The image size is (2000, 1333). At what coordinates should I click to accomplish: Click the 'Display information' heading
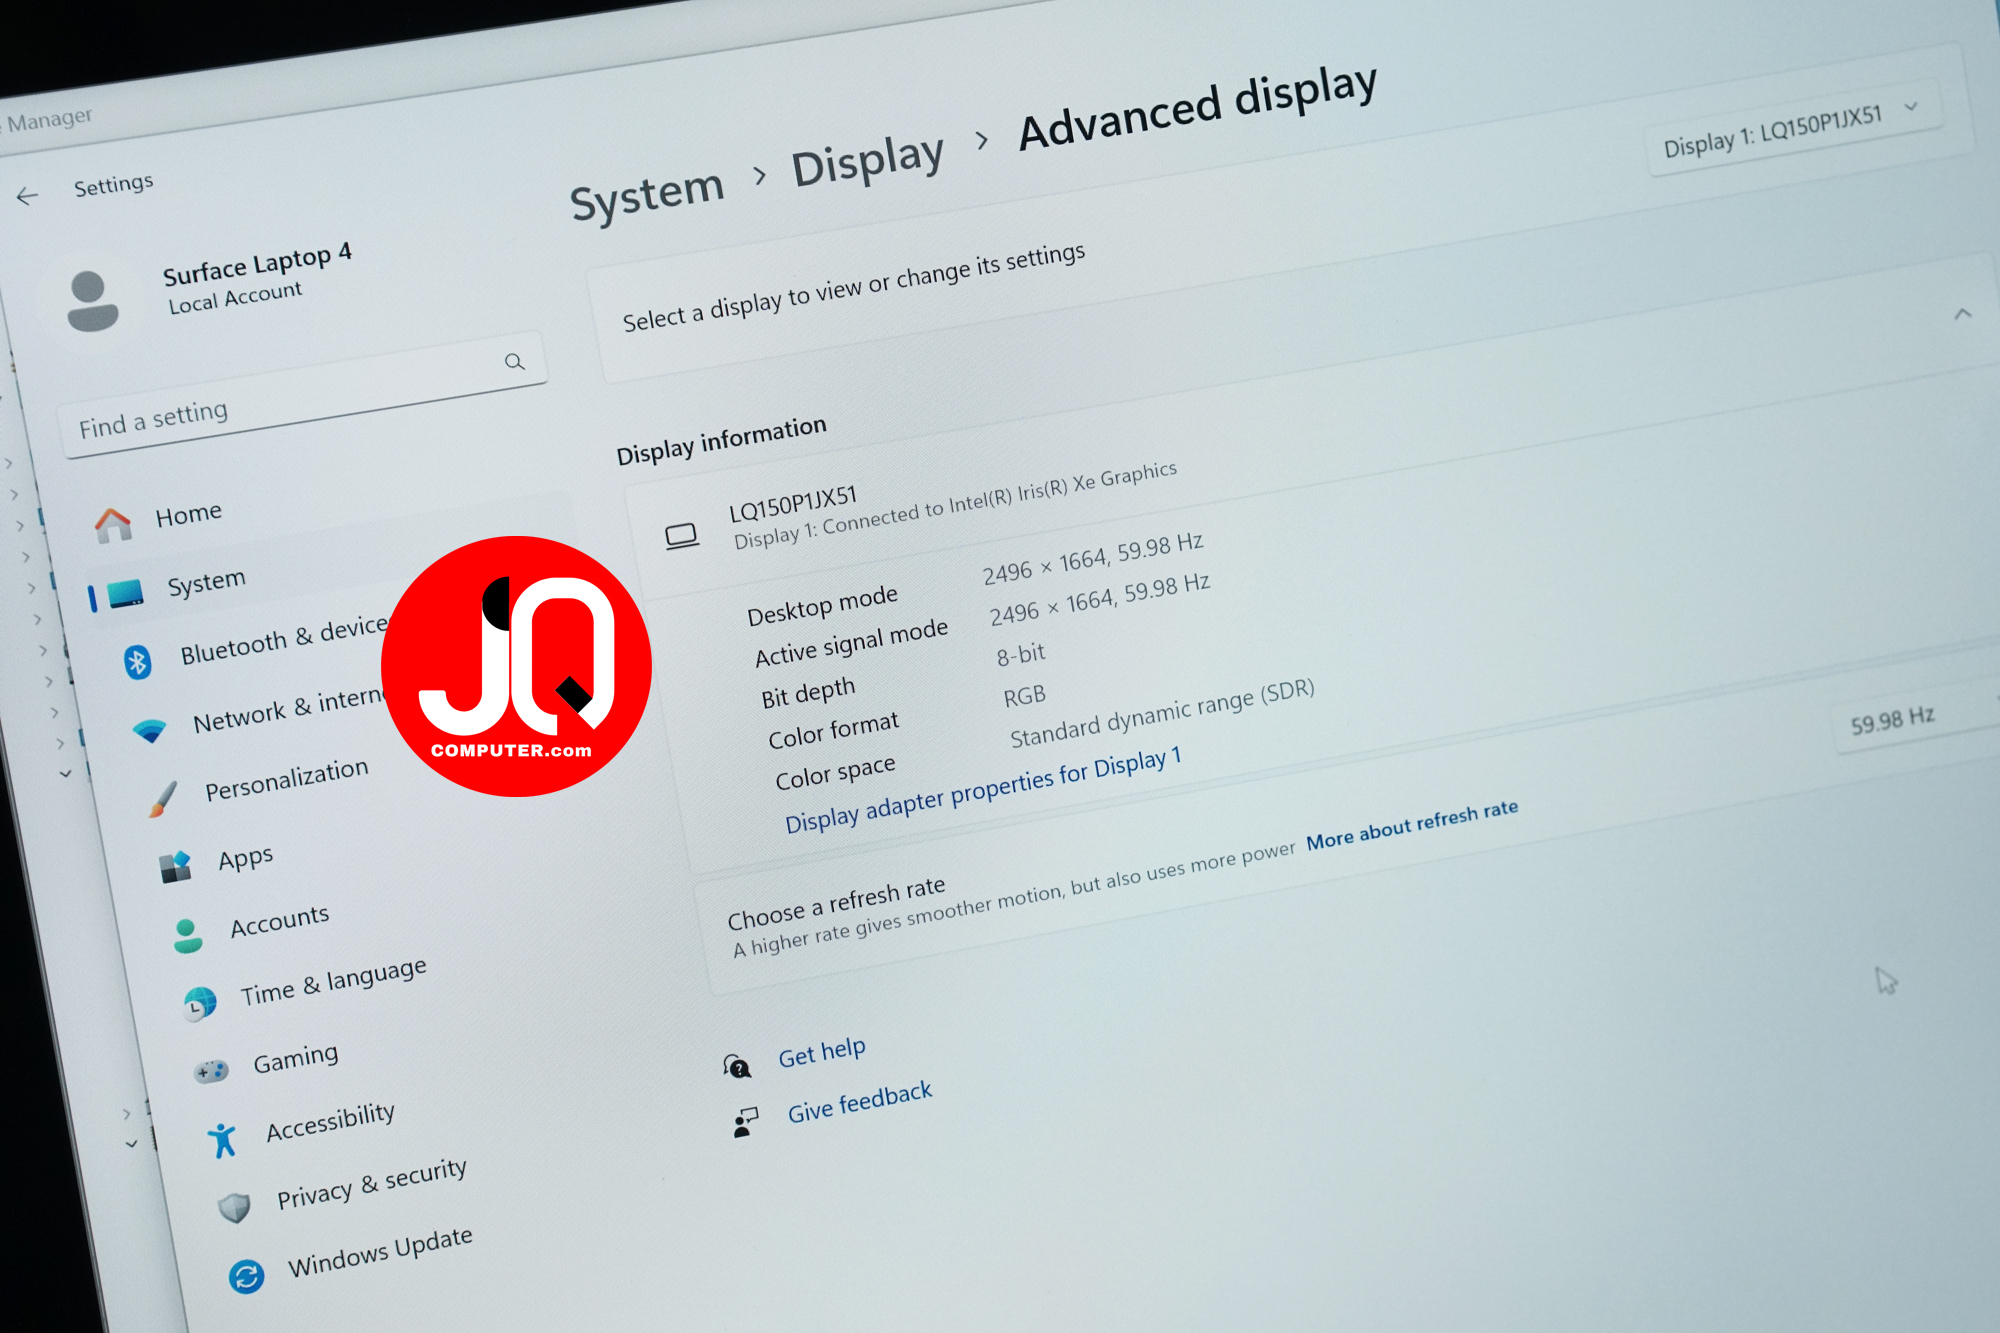click(721, 441)
